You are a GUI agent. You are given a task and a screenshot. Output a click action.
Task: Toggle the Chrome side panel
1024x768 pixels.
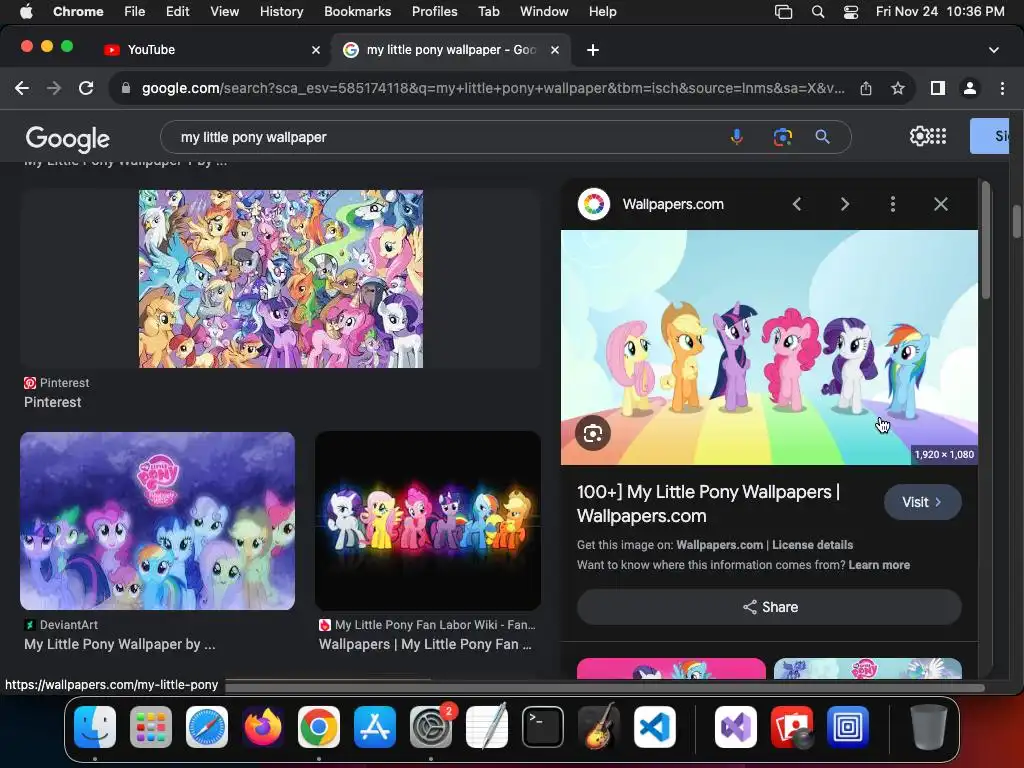tap(938, 88)
